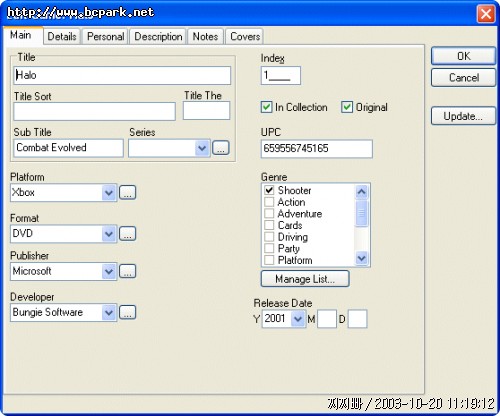Screen dimensions: 500x416
Task: Uncheck the Shooter genre
Action: [x=269, y=190]
